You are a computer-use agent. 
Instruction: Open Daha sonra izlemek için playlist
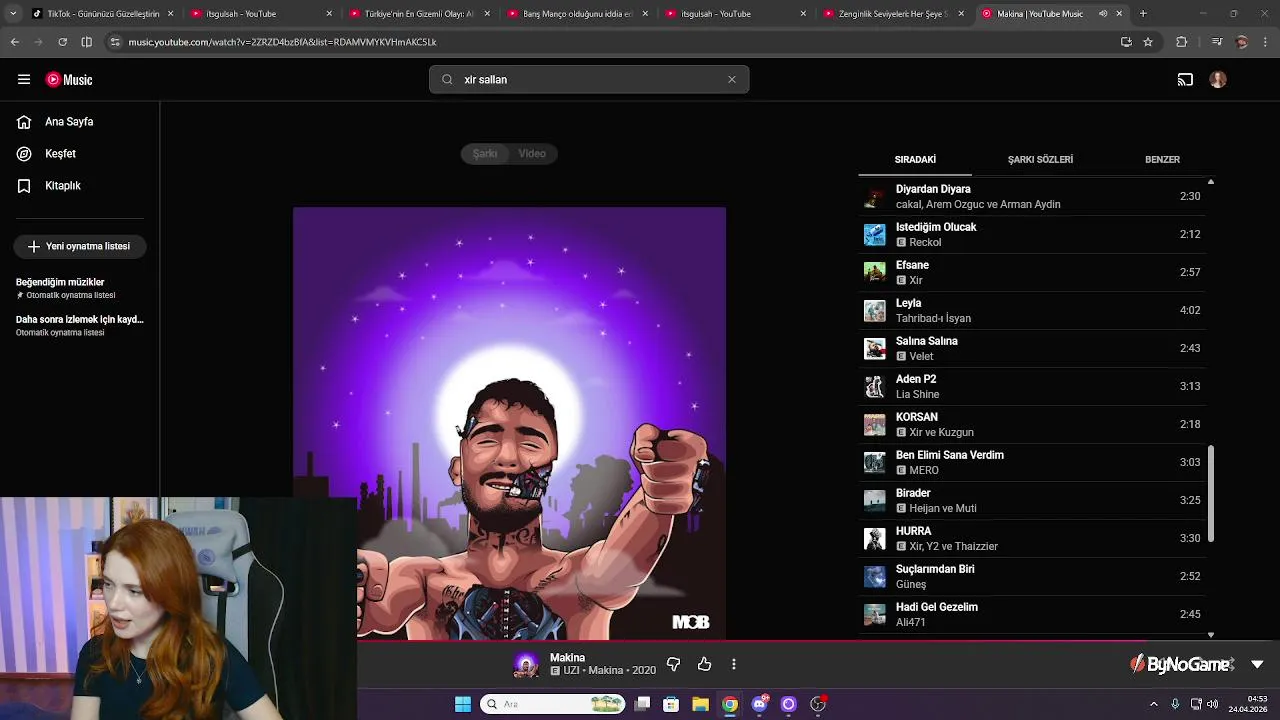coord(80,325)
